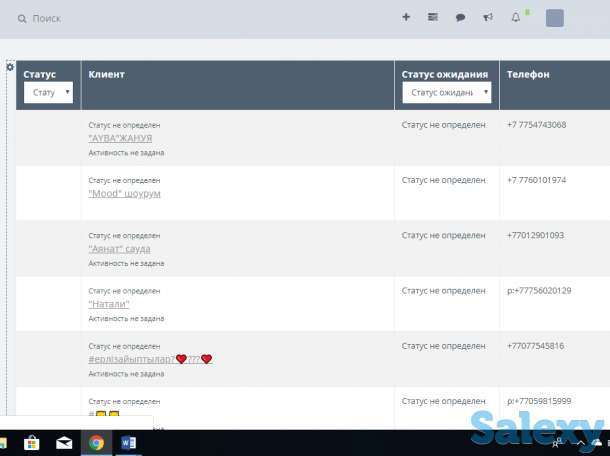The height and width of the screenshot is (456, 610).
Task: Click the table settings gear icon
Action: (x=10, y=67)
